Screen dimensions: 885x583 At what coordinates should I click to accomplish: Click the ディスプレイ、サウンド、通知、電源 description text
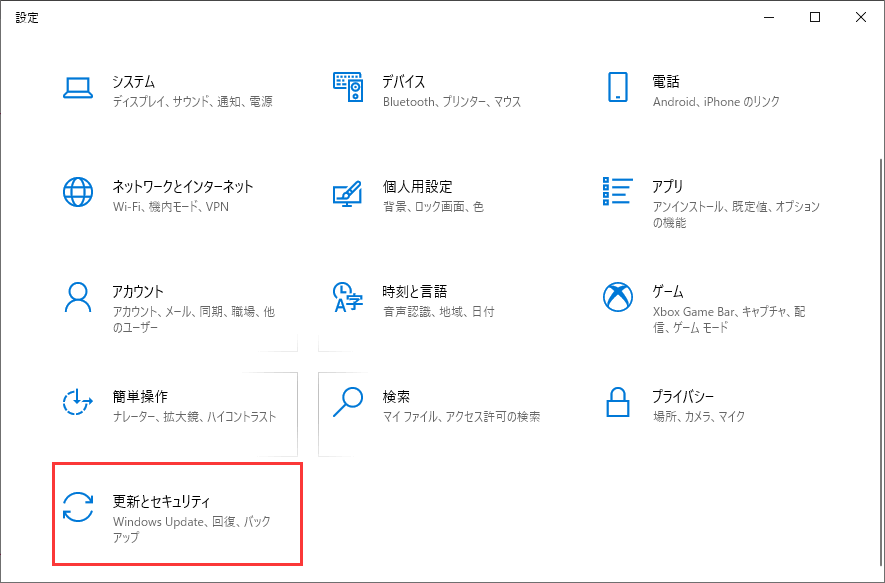click(x=192, y=102)
